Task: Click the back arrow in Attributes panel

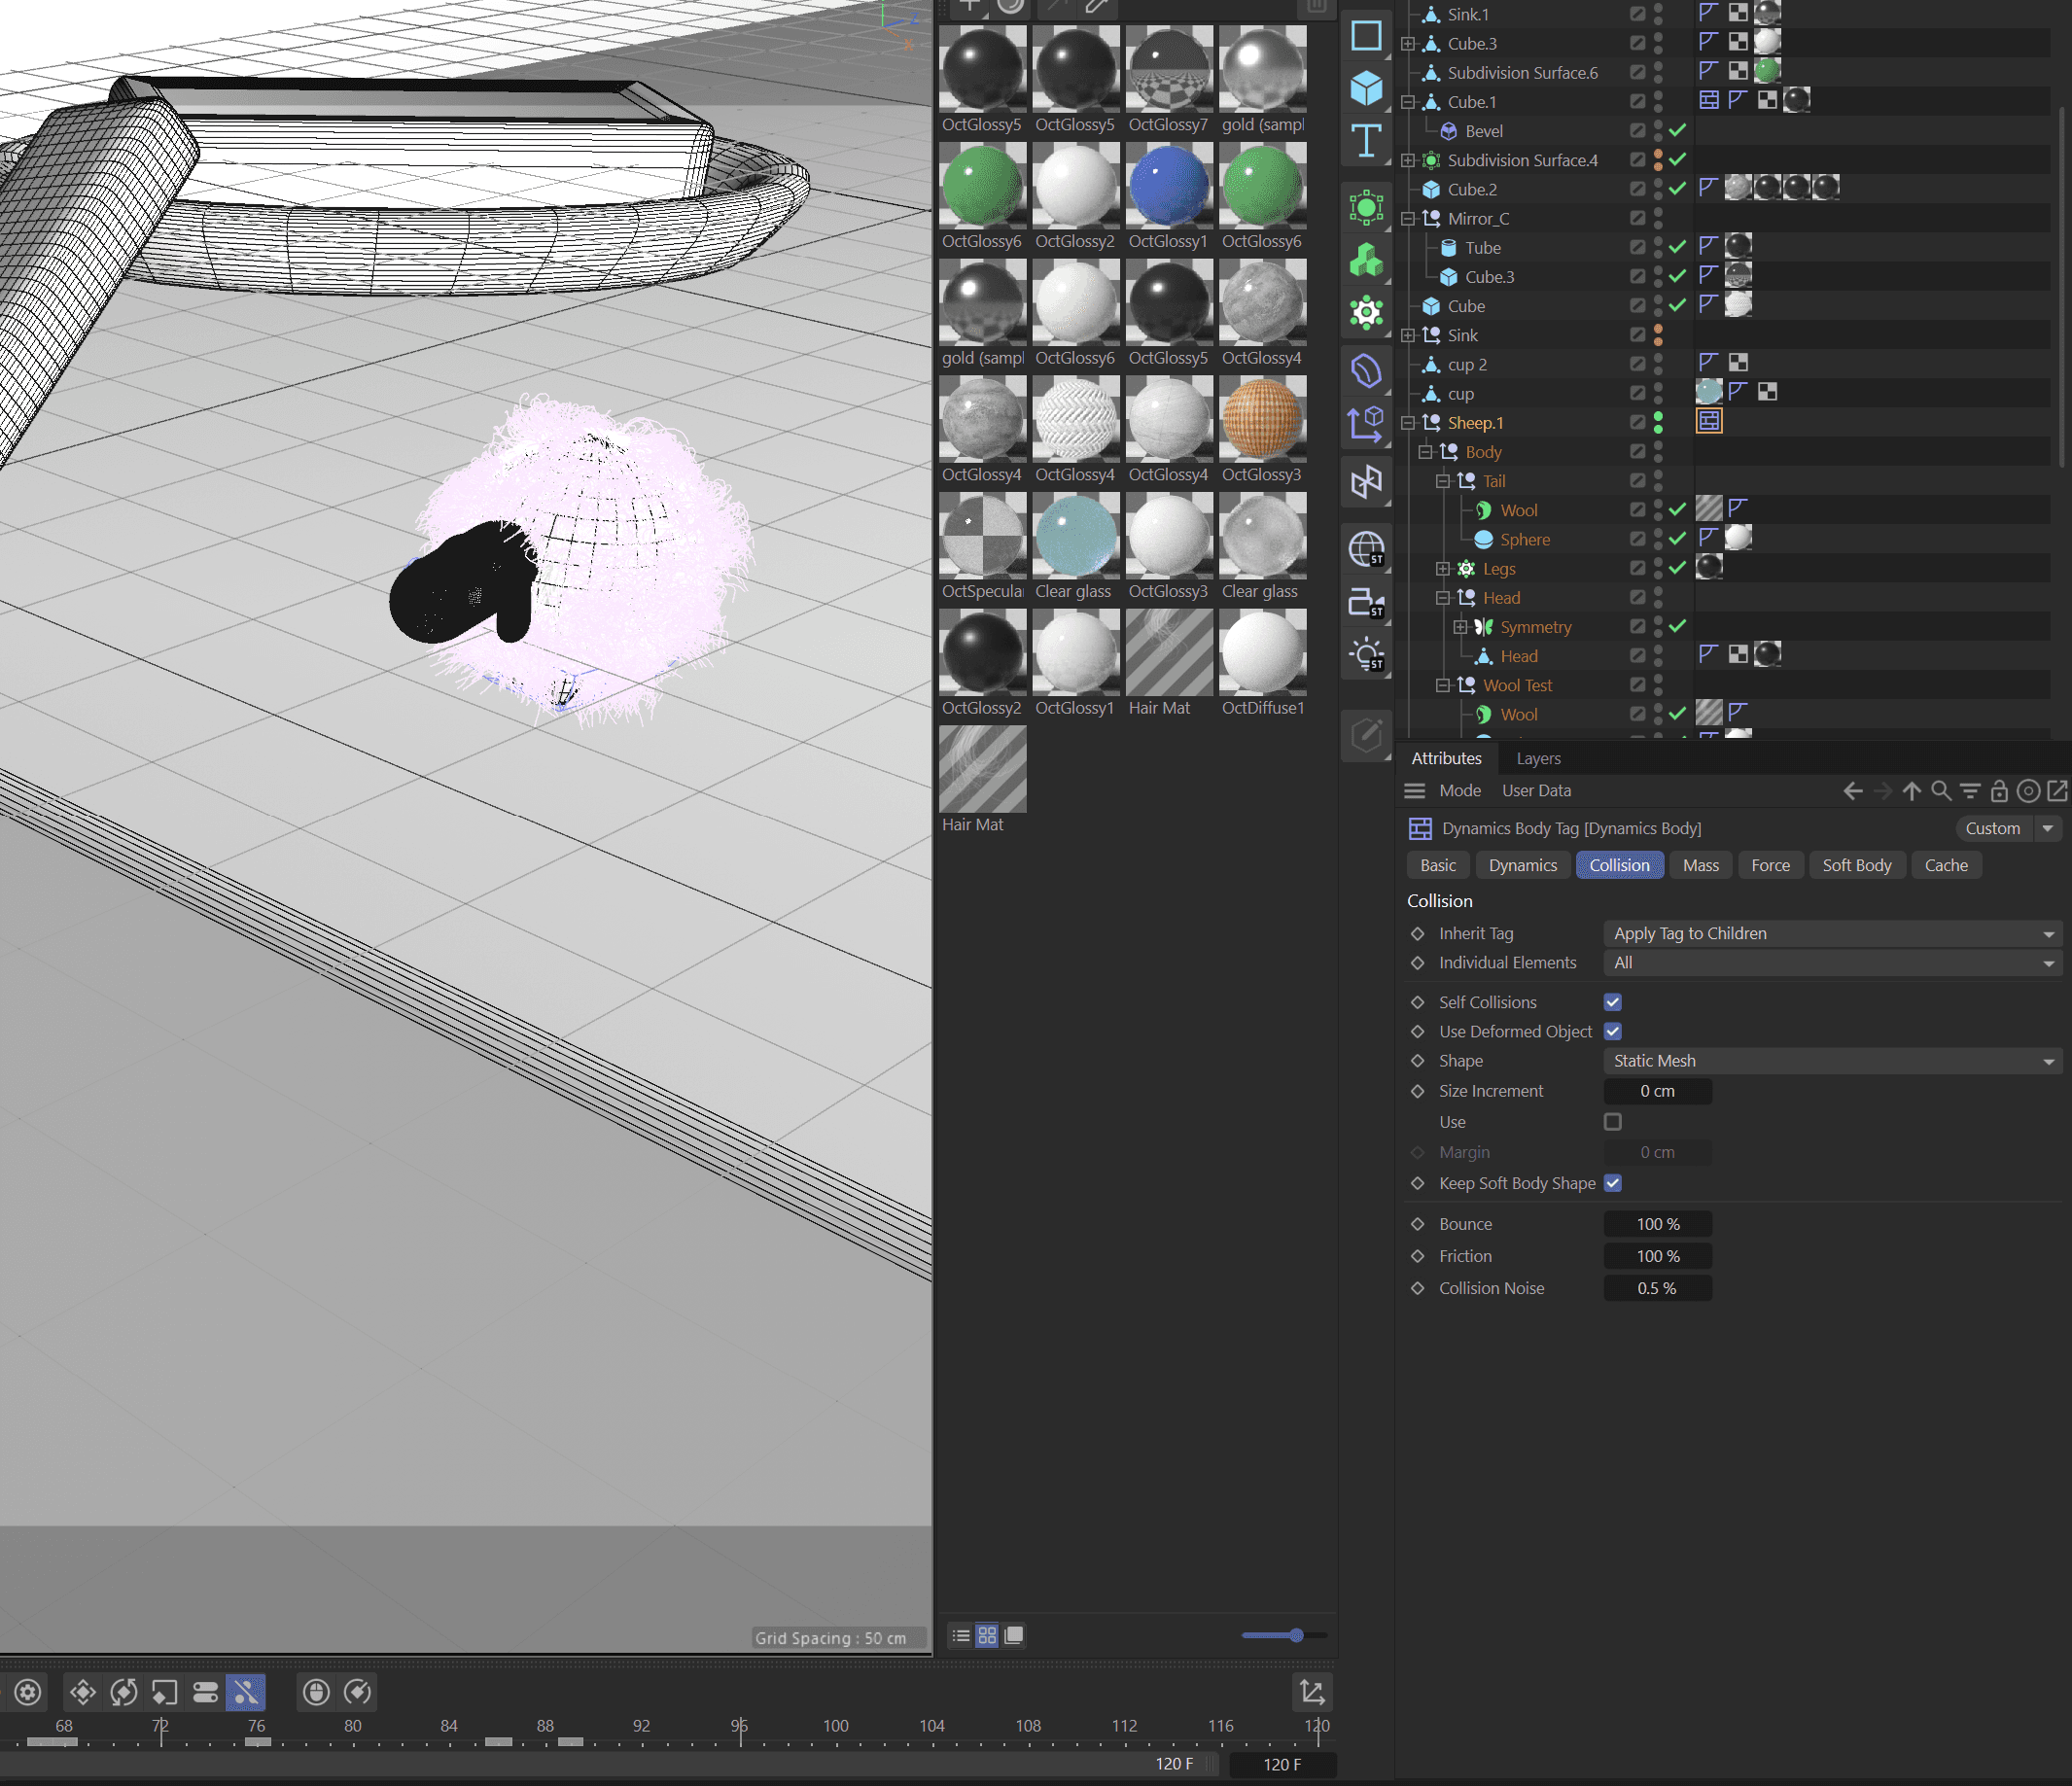Action: pos(1852,791)
